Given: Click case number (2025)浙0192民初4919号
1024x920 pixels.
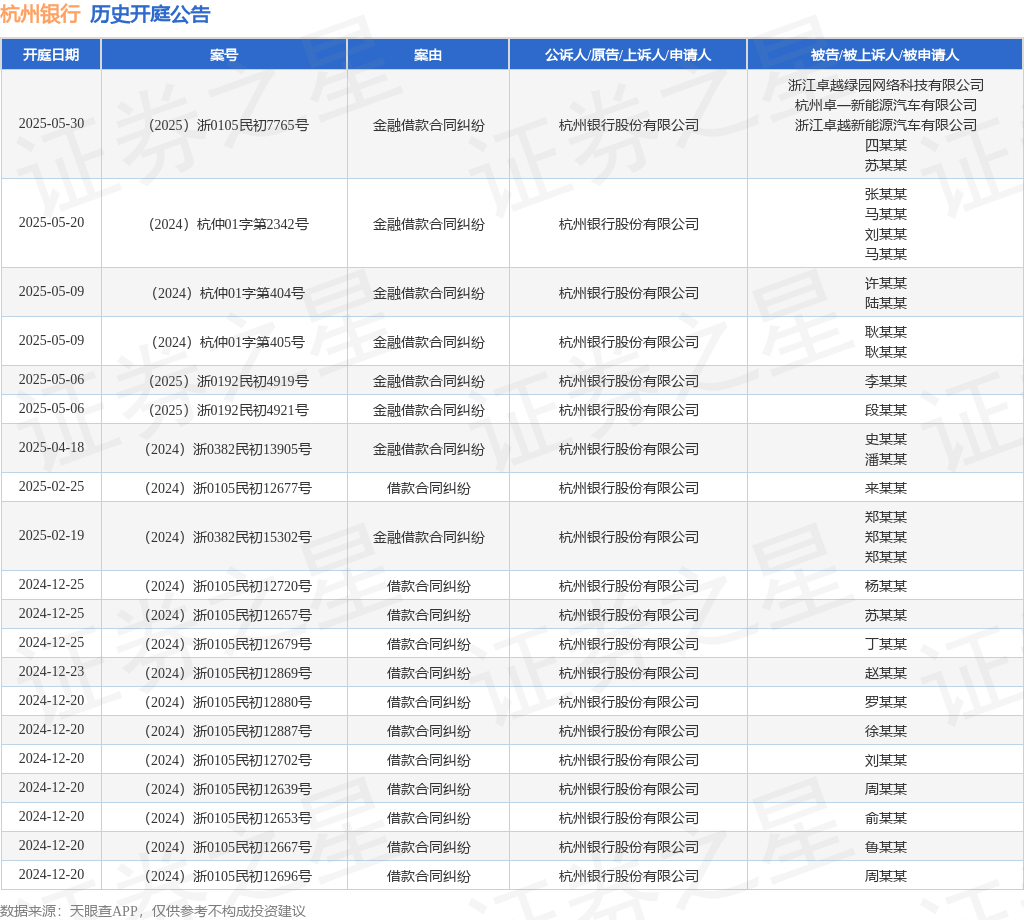Looking at the screenshot, I should [228, 381].
